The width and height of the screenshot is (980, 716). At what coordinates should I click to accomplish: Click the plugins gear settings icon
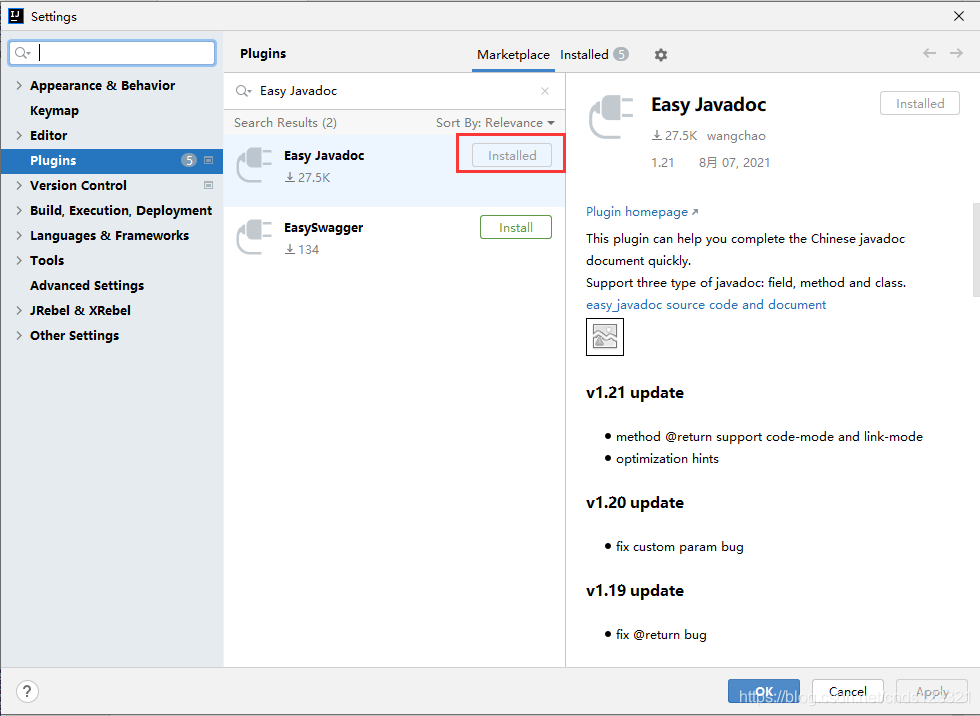pyautogui.click(x=661, y=55)
